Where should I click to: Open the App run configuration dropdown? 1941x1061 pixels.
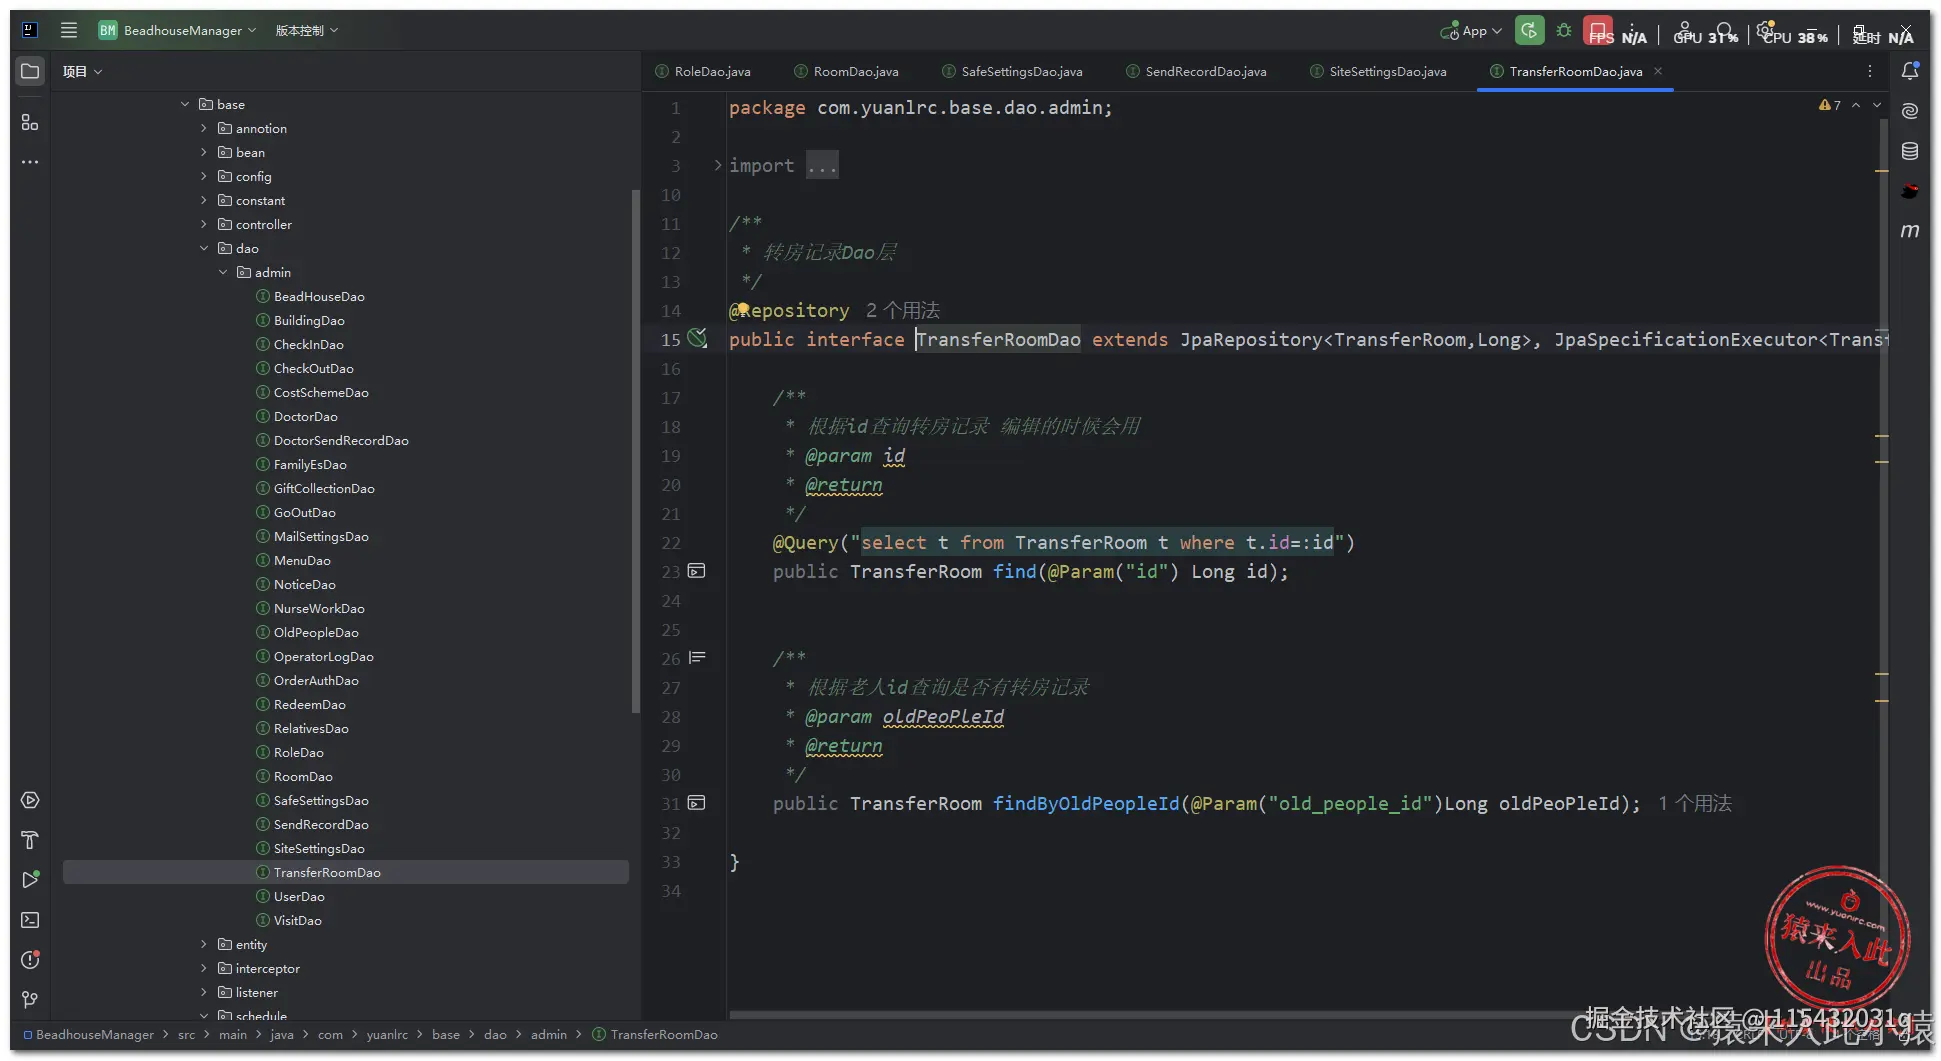tap(1471, 31)
